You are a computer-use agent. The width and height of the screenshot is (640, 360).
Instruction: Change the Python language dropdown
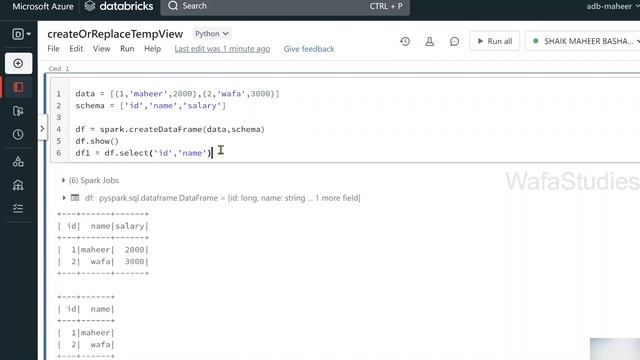pos(212,34)
